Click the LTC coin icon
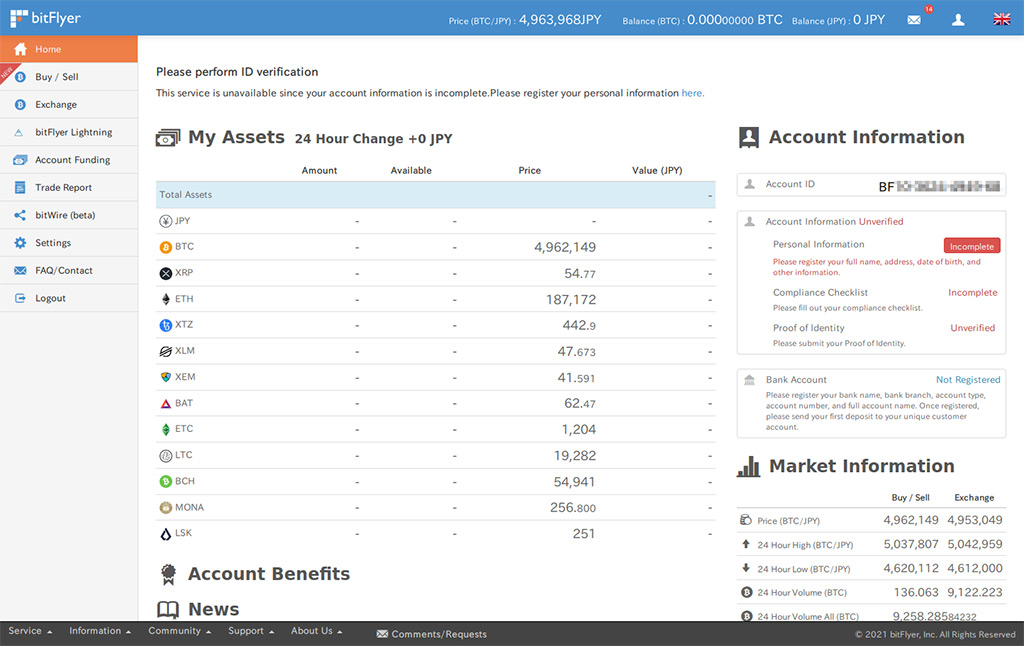 click(x=166, y=456)
